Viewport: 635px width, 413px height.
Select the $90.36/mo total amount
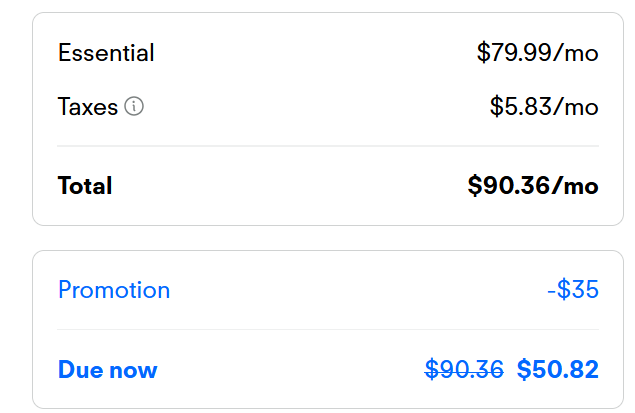coord(532,186)
